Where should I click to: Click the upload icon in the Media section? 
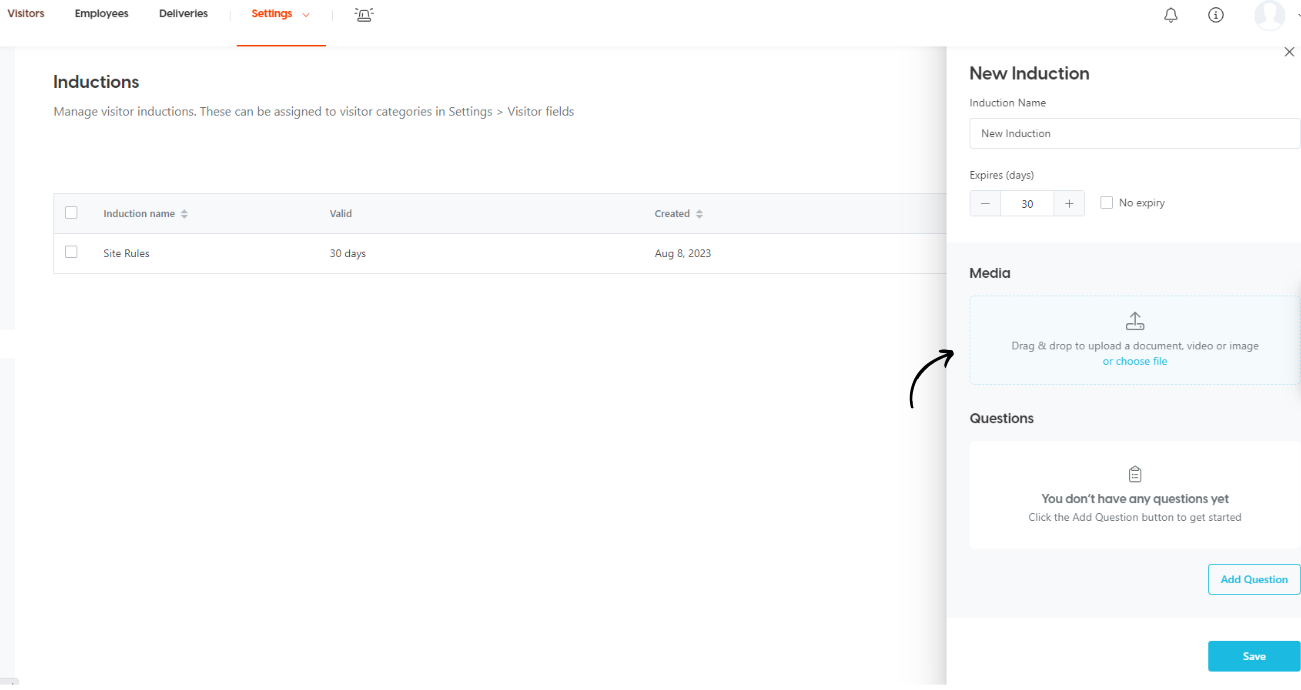click(1134, 320)
